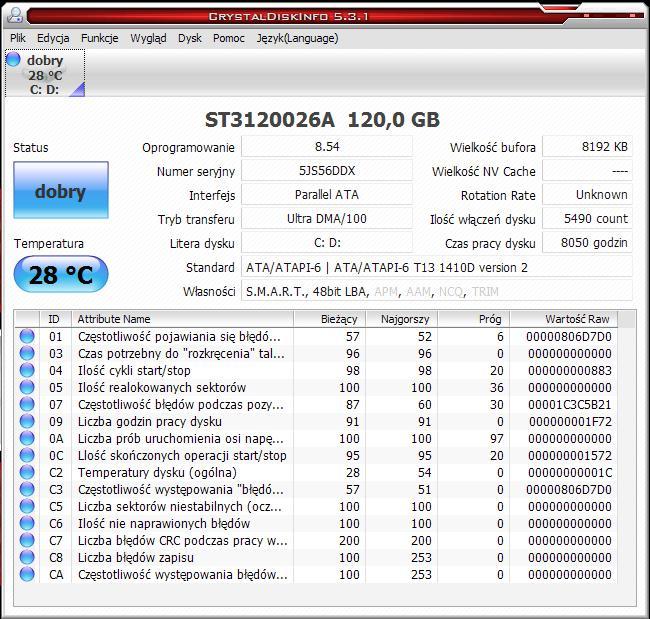Viewport: 650px width, 619px height.
Task: Click the Bieżący column header
Action: pos(330,319)
